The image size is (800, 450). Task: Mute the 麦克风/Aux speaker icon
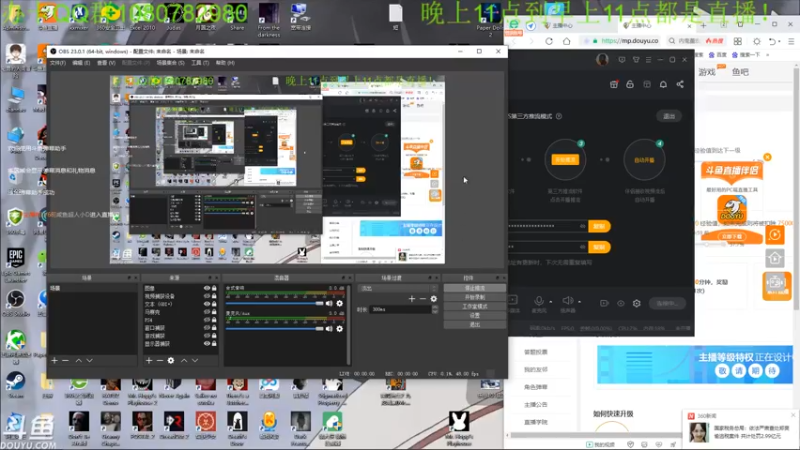(329, 329)
